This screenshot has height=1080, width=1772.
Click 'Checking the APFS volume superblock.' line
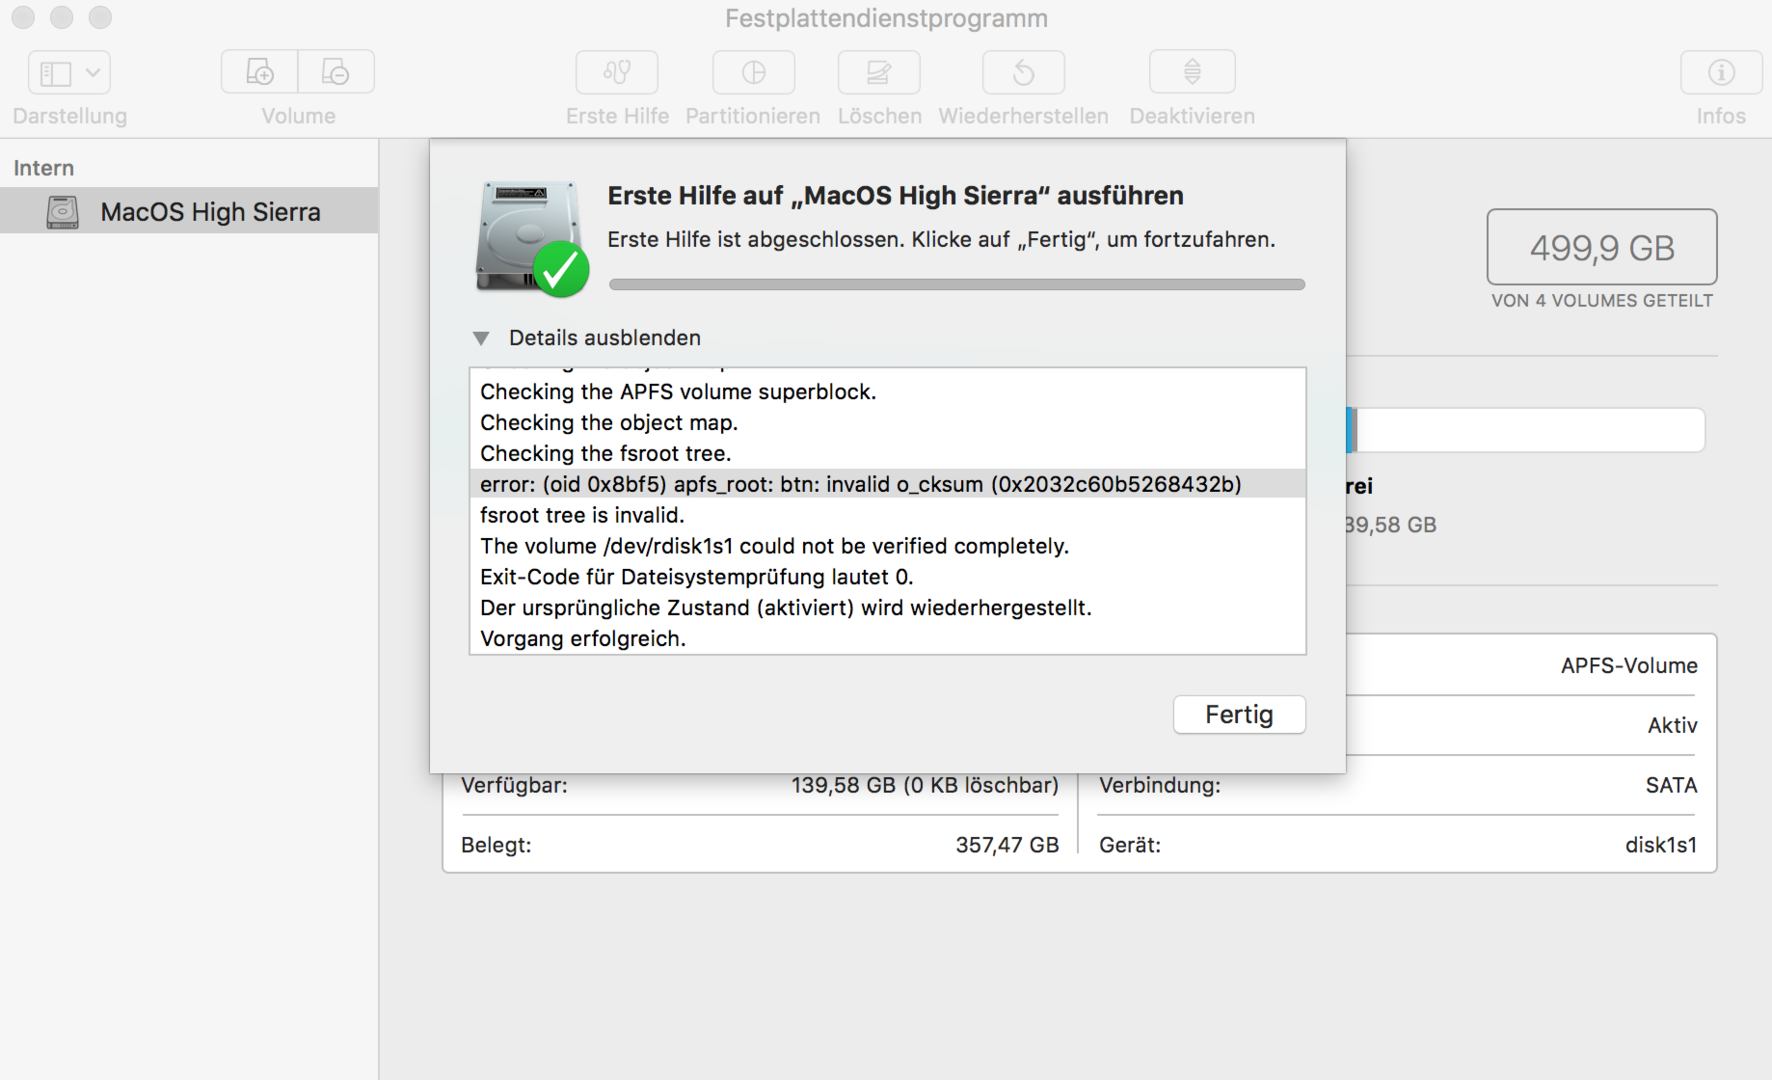coord(678,392)
